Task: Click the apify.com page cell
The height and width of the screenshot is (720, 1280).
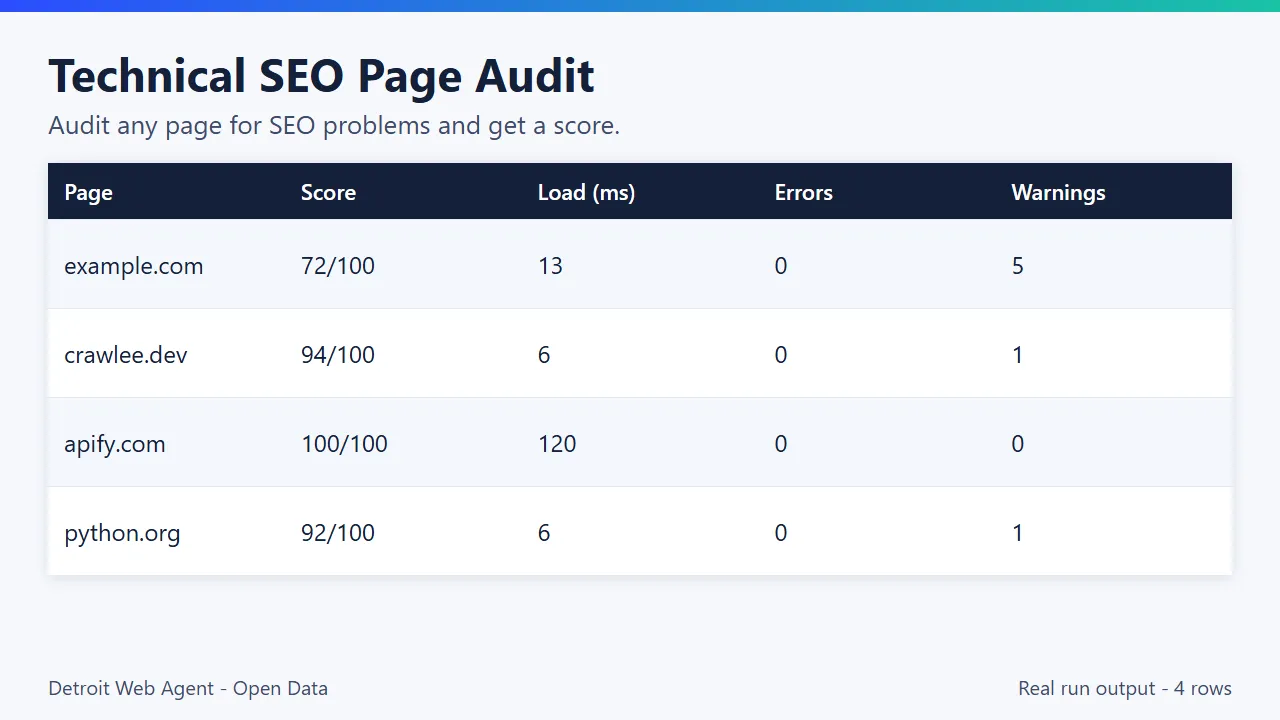Action: (115, 444)
